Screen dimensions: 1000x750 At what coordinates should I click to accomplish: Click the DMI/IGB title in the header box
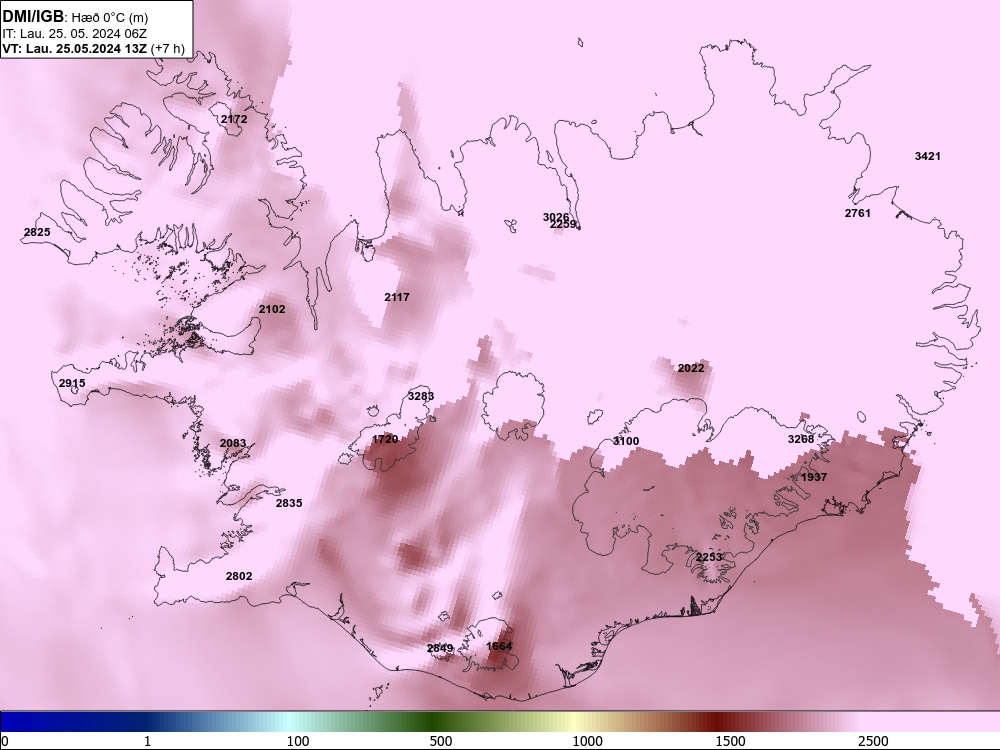coord(33,17)
